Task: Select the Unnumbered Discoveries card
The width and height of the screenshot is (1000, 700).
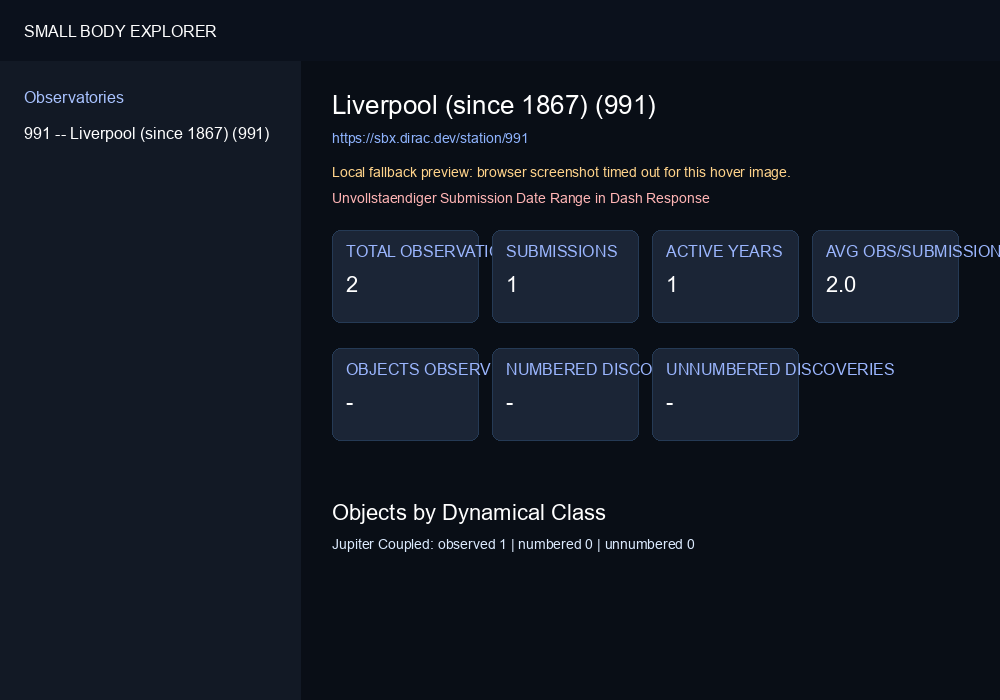Action: click(x=726, y=395)
